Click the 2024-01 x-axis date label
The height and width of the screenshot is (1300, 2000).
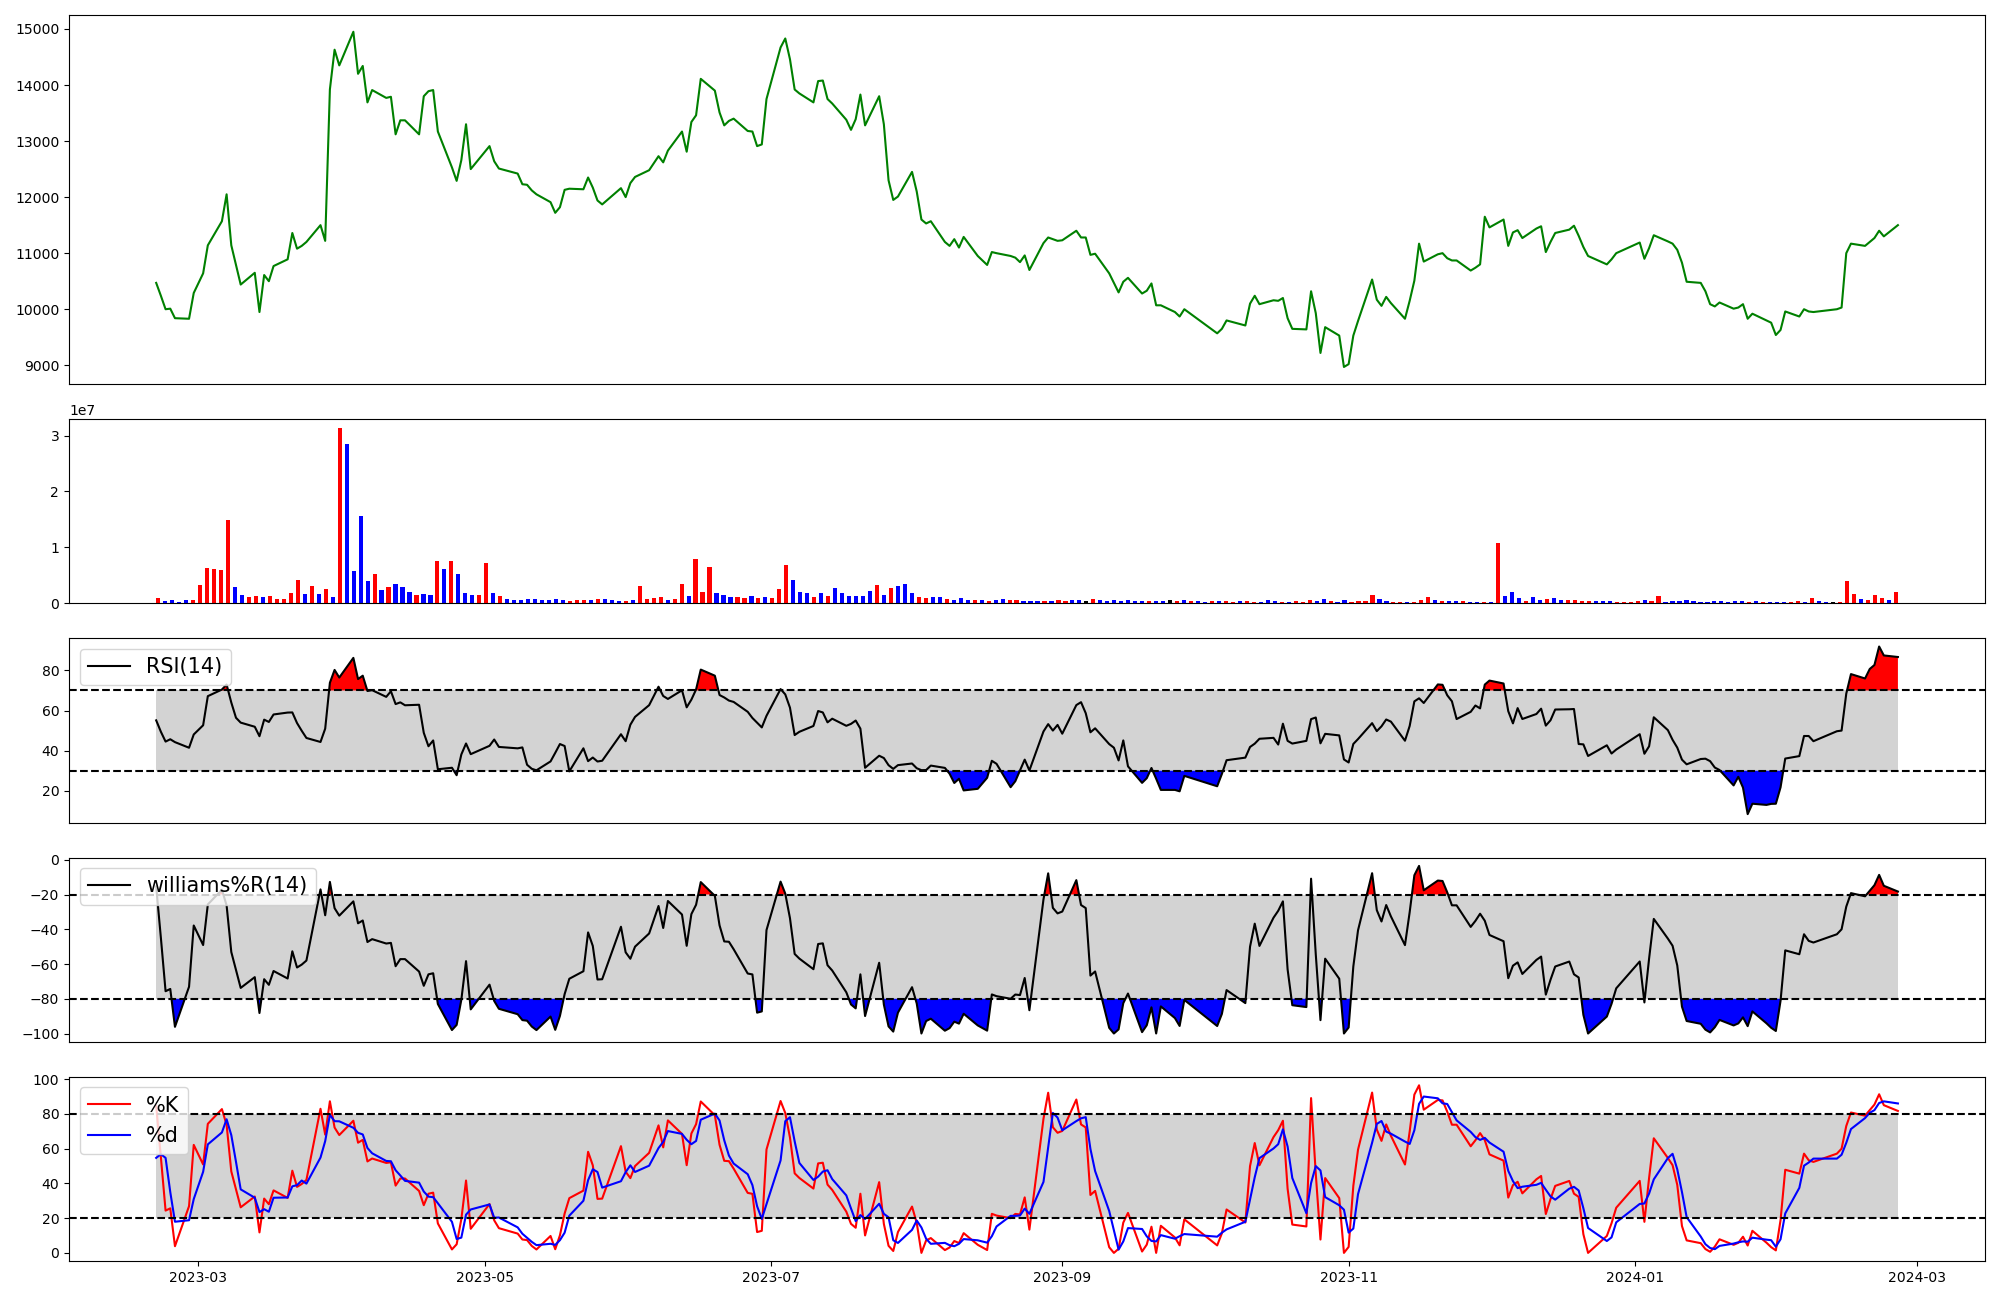(1635, 1277)
